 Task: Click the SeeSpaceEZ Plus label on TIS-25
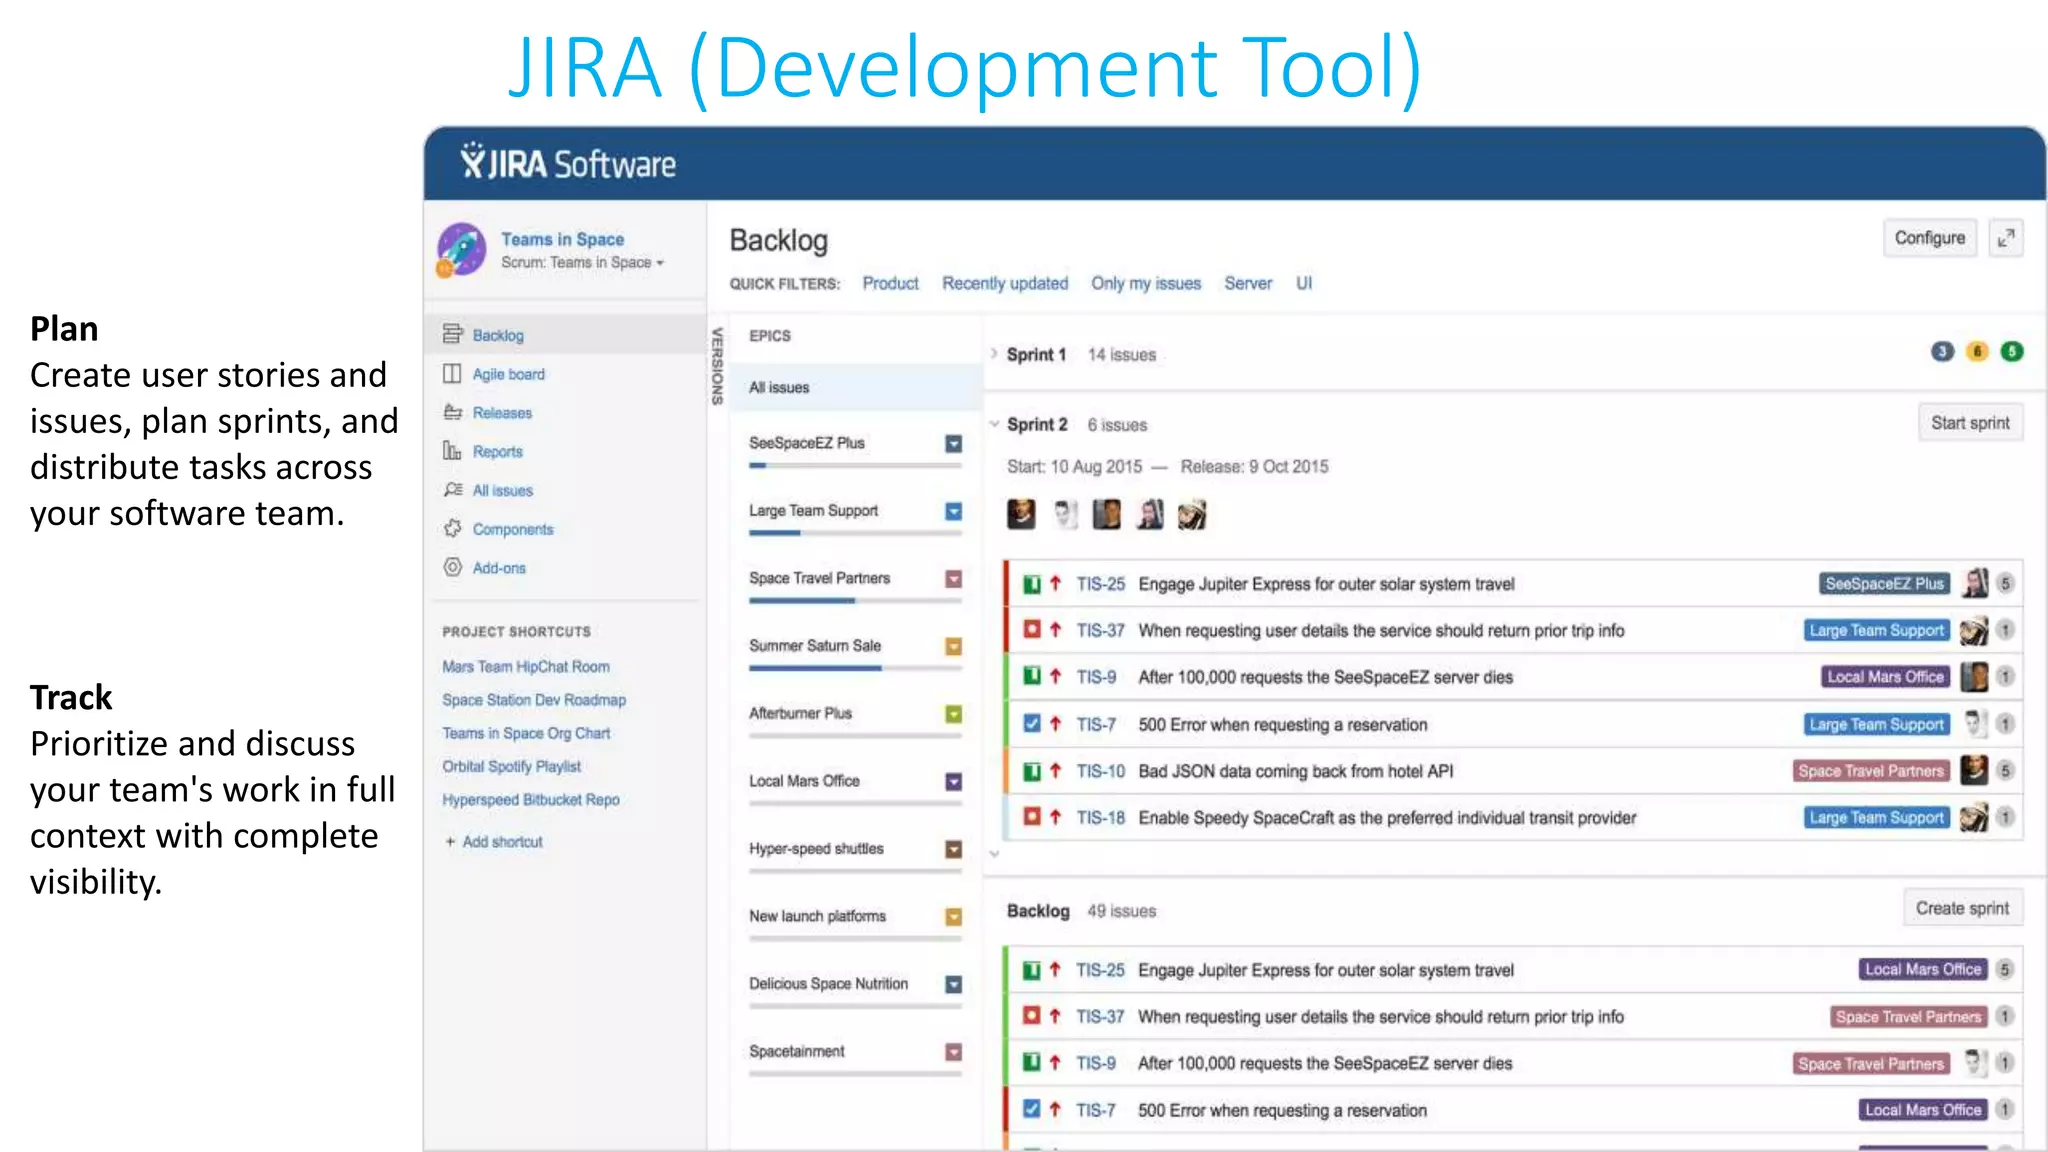(x=1885, y=584)
